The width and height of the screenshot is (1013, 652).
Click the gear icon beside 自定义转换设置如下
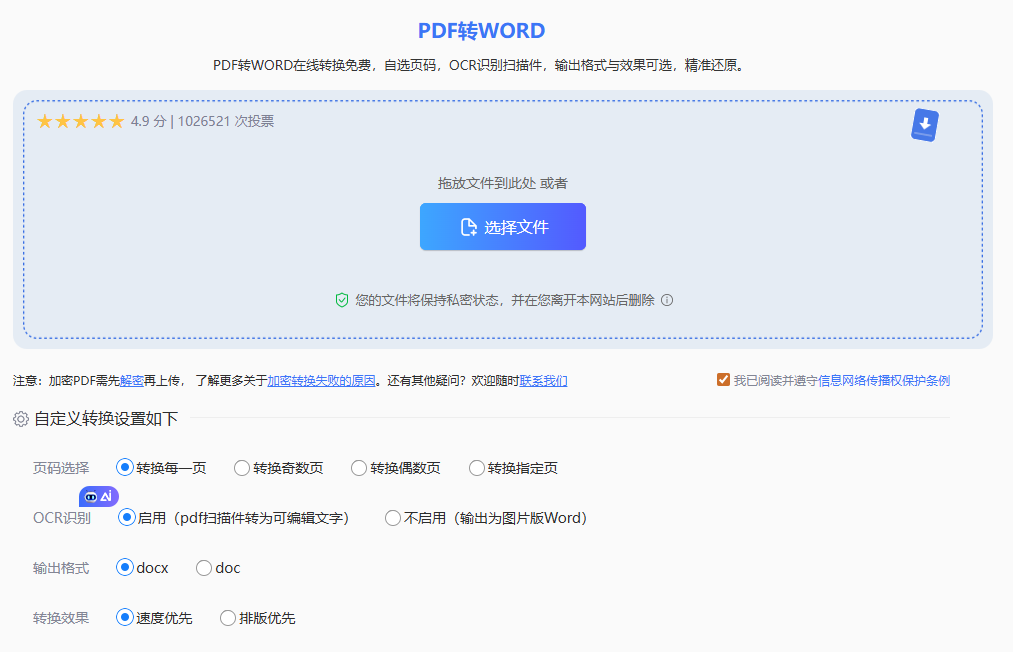tap(20, 419)
